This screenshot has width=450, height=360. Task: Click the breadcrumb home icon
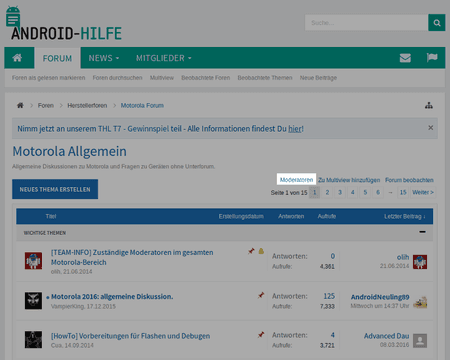tap(20, 105)
